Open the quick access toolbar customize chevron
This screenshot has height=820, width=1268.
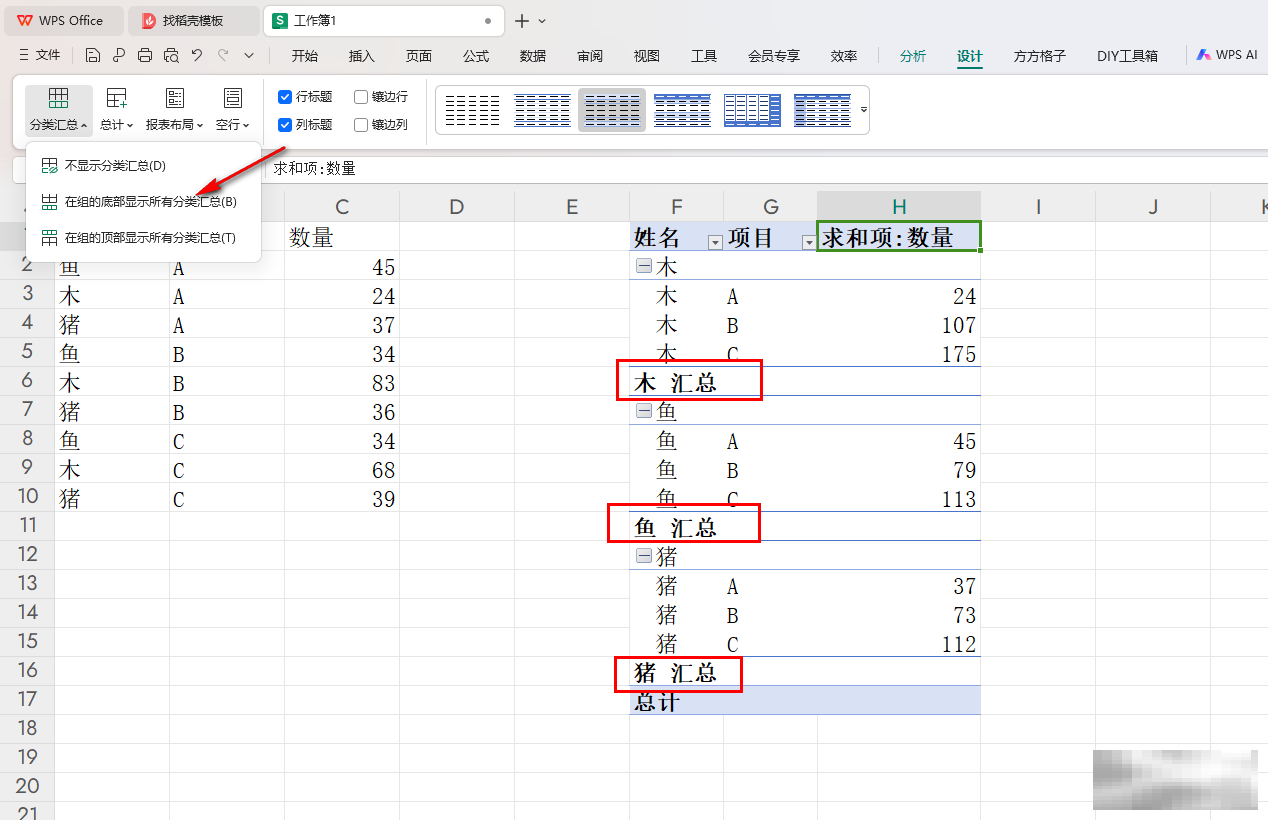point(249,56)
